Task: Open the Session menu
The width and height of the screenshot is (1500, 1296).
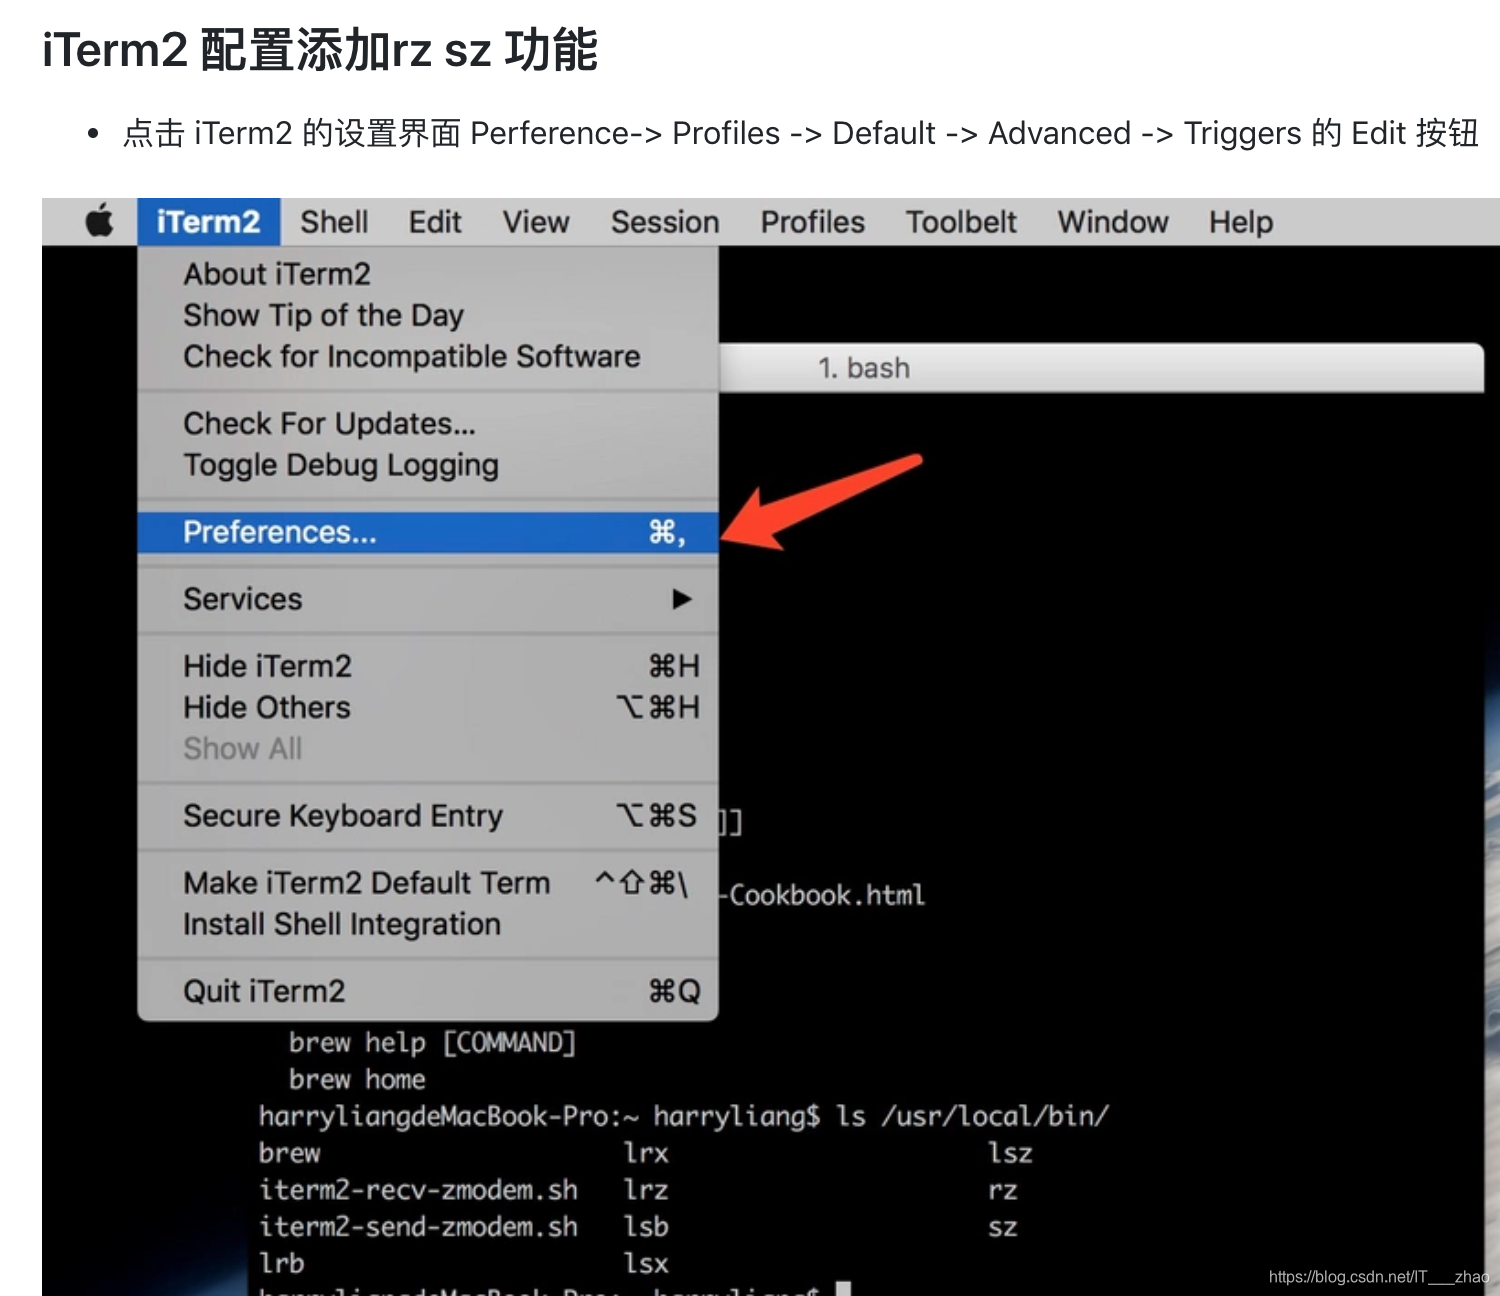Action: 665,222
